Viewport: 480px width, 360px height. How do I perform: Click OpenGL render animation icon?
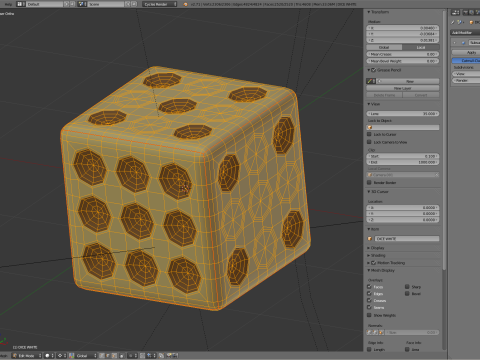tap(175, 356)
